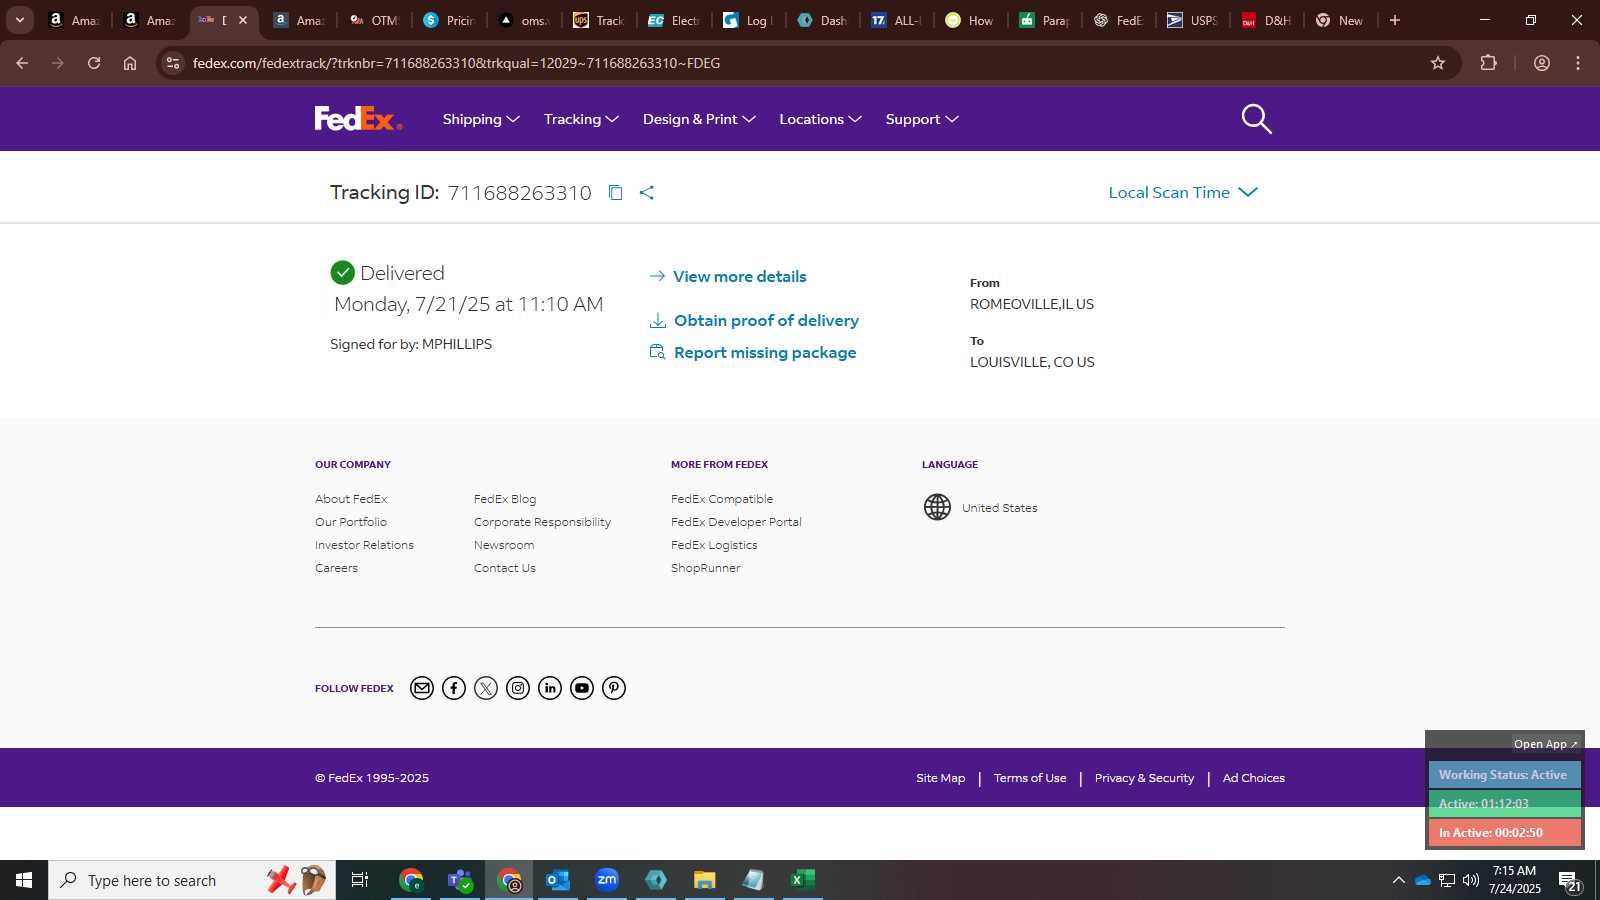Viewport: 1600px width, 900px height.
Task: Visit FedEx YouTube icon
Action: tap(582, 688)
